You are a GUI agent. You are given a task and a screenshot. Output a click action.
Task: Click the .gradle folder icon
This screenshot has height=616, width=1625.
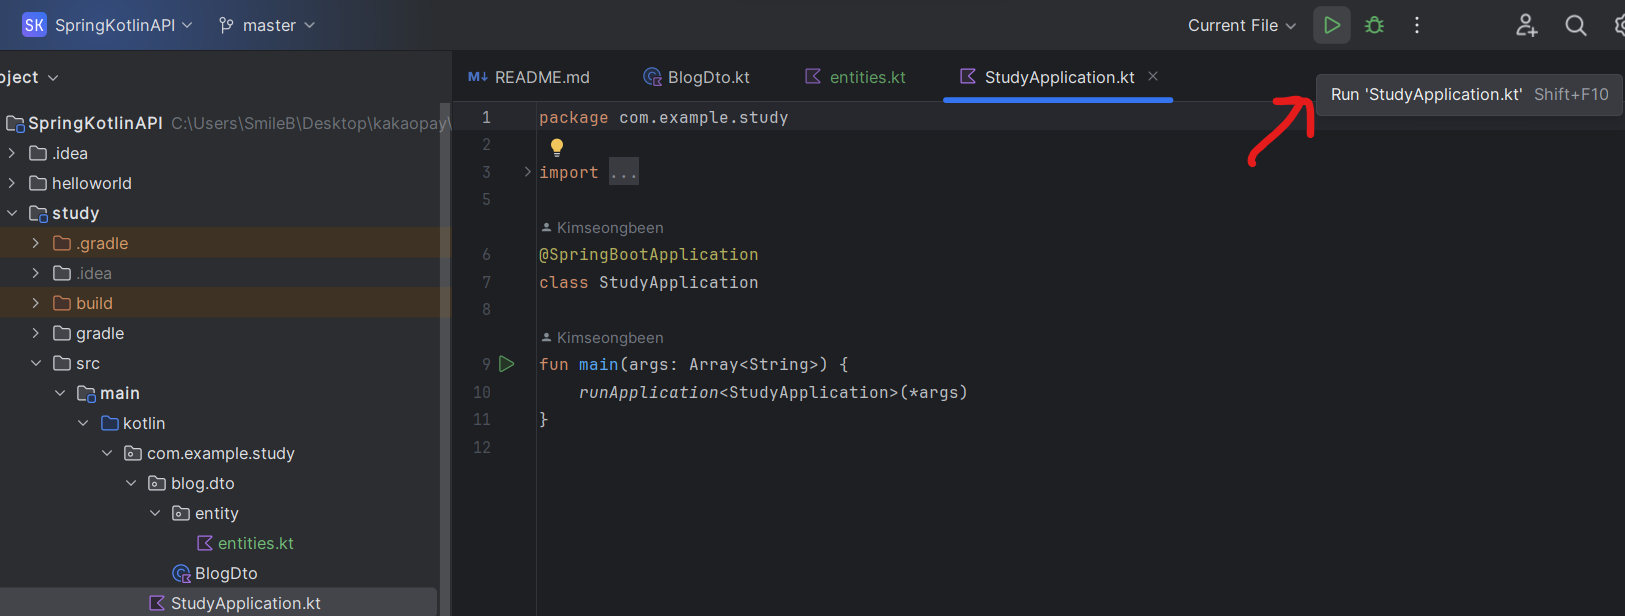[x=62, y=243]
